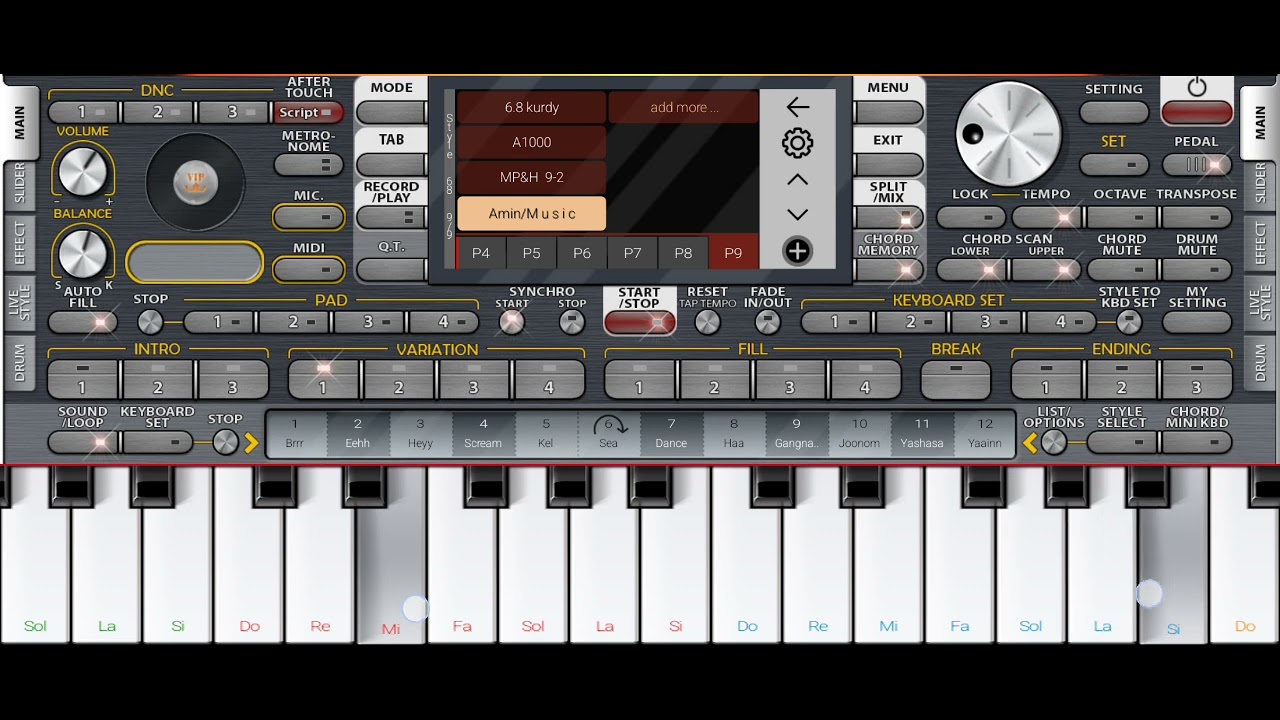The width and height of the screenshot is (1280, 720).
Task: Open the right DRUM side tab
Action: tap(1259, 363)
